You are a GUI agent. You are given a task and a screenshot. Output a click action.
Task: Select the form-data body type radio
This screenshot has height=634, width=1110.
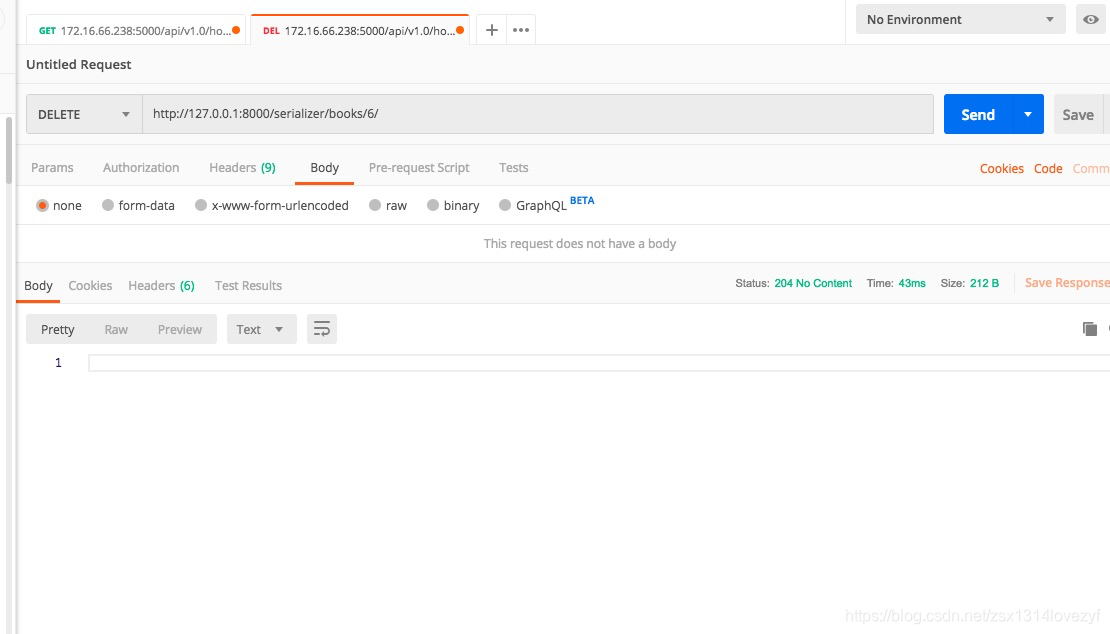pyautogui.click(x=108, y=205)
